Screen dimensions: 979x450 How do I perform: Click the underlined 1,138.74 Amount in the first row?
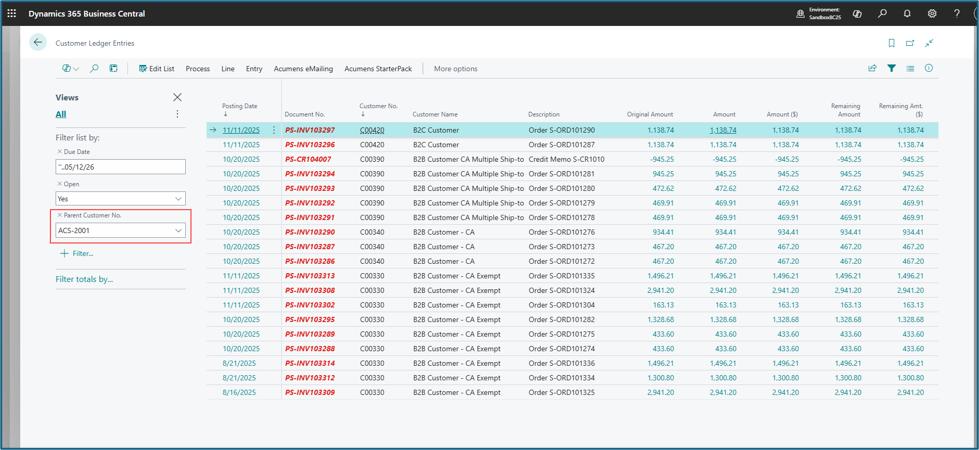723,130
